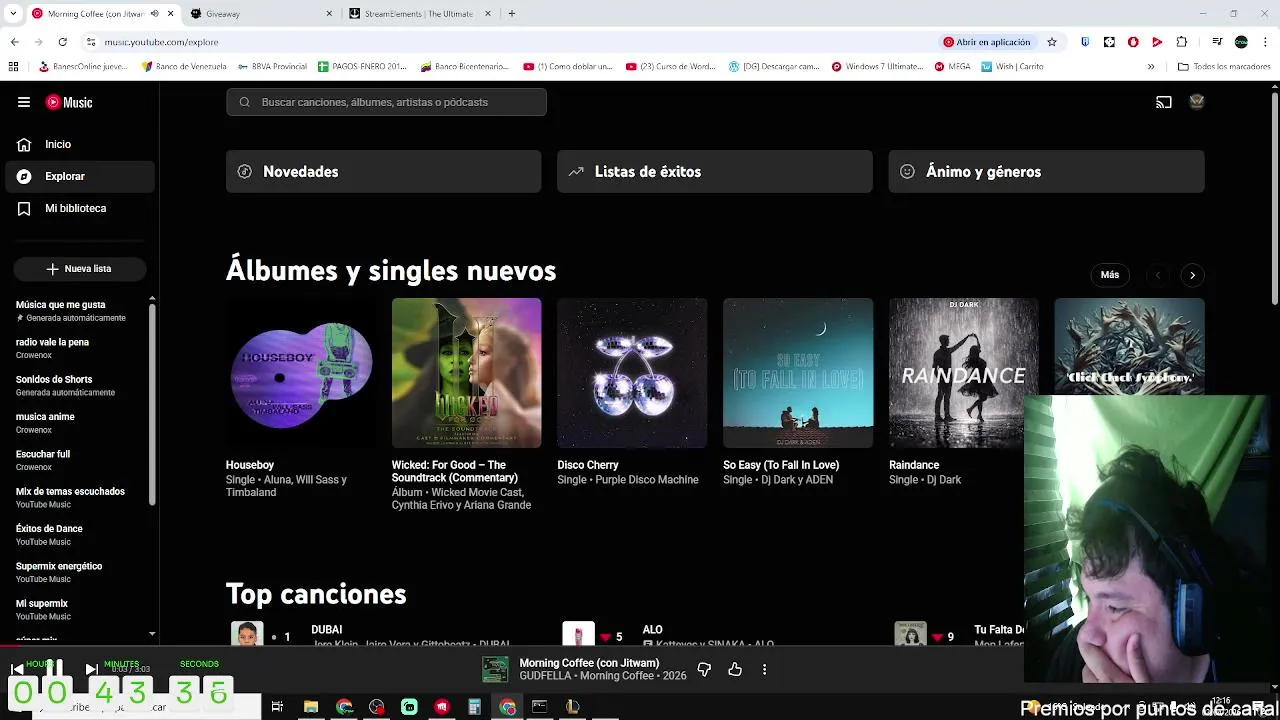Skip to the next track

pyautogui.click(x=91, y=669)
